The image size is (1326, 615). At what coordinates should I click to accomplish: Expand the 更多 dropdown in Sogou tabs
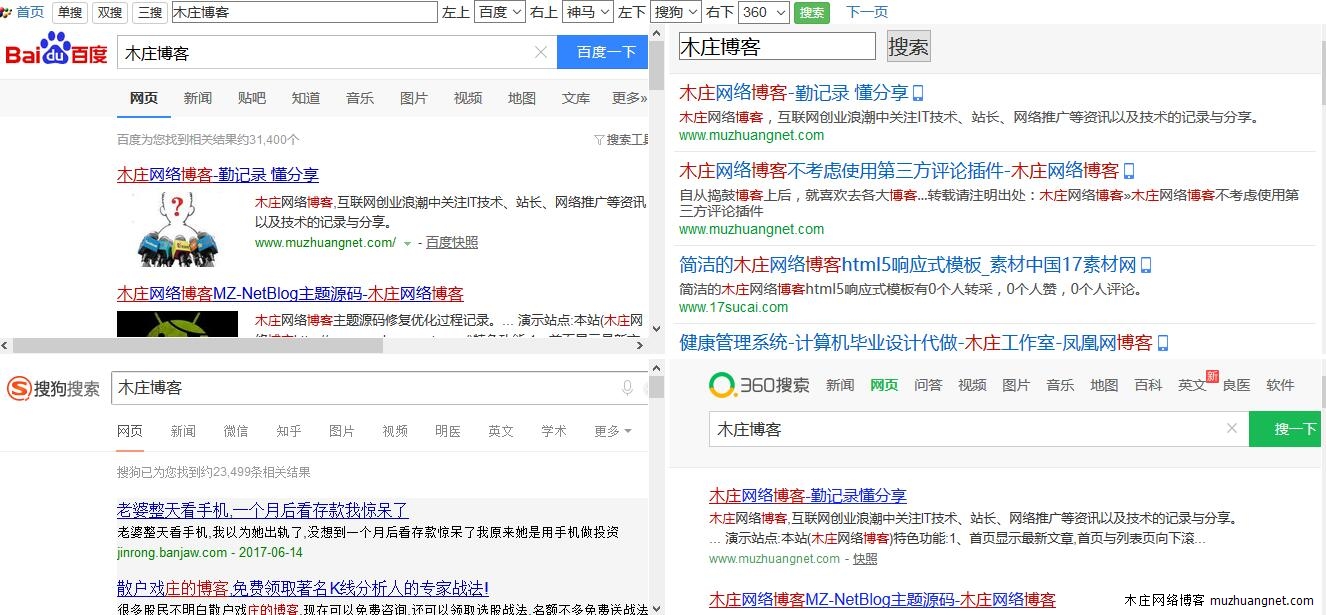[x=613, y=431]
